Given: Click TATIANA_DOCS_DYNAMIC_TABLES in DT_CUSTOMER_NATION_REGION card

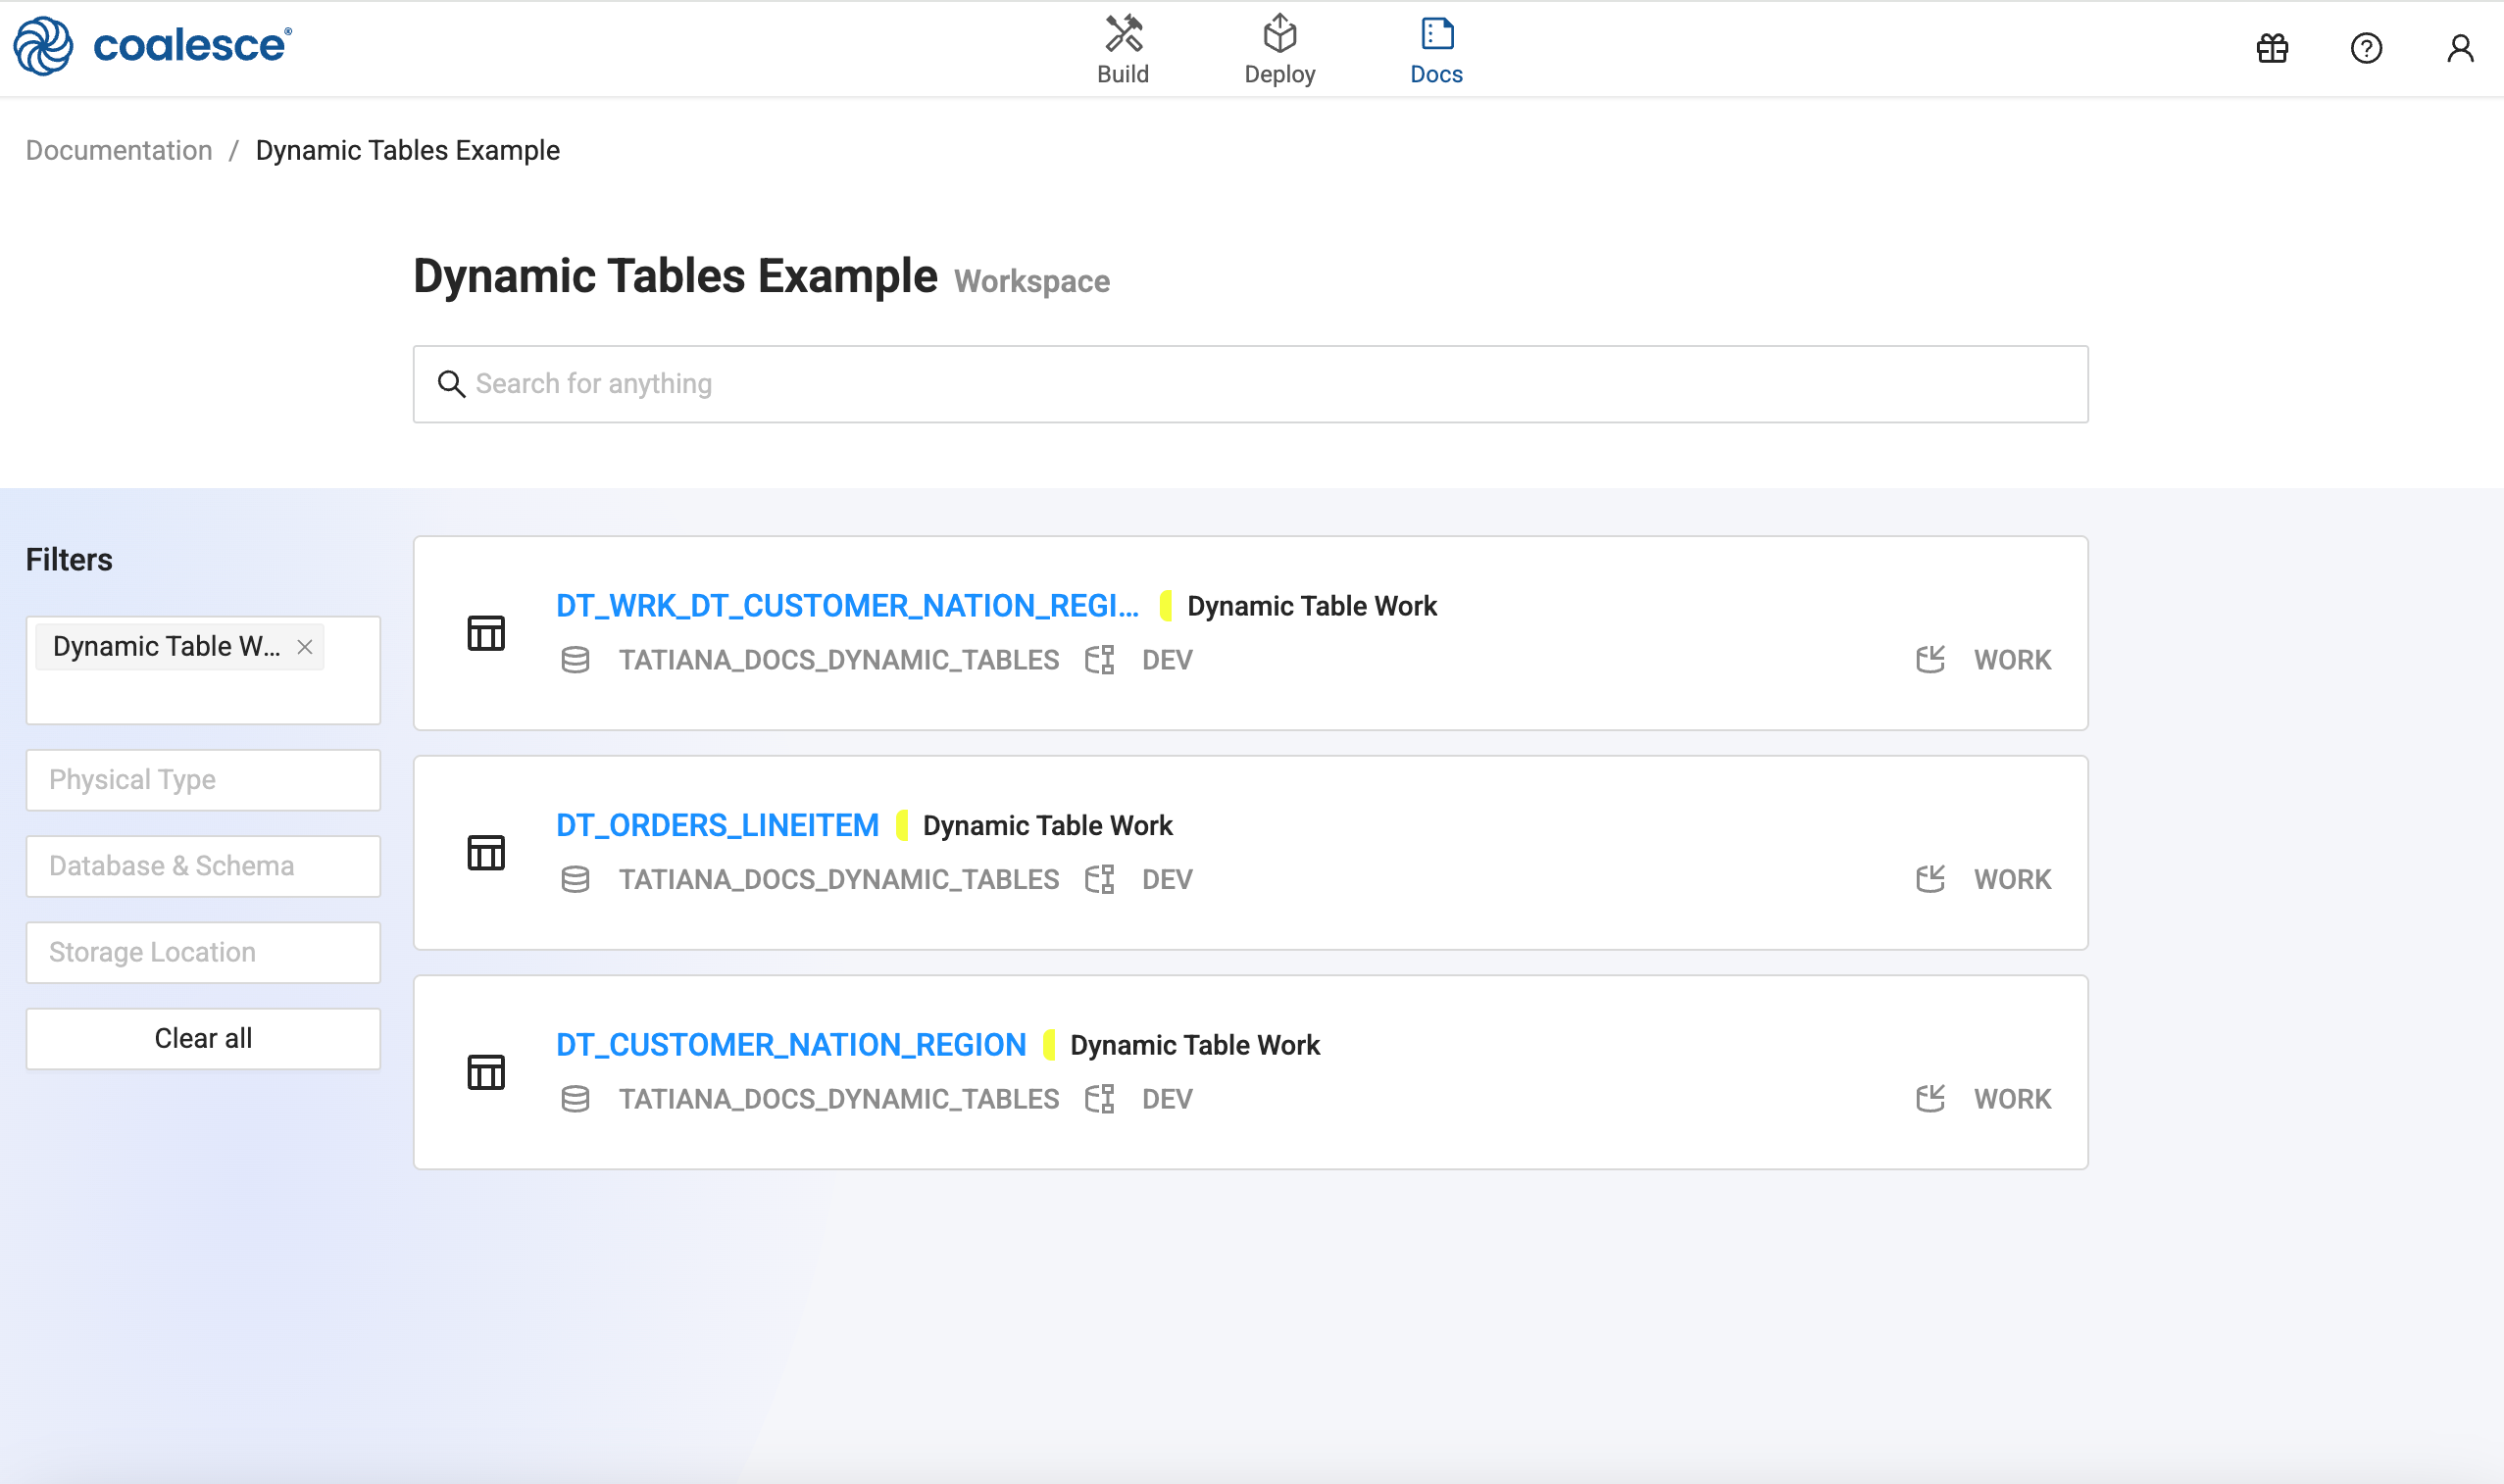Looking at the screenshot, I should 838,1099.
